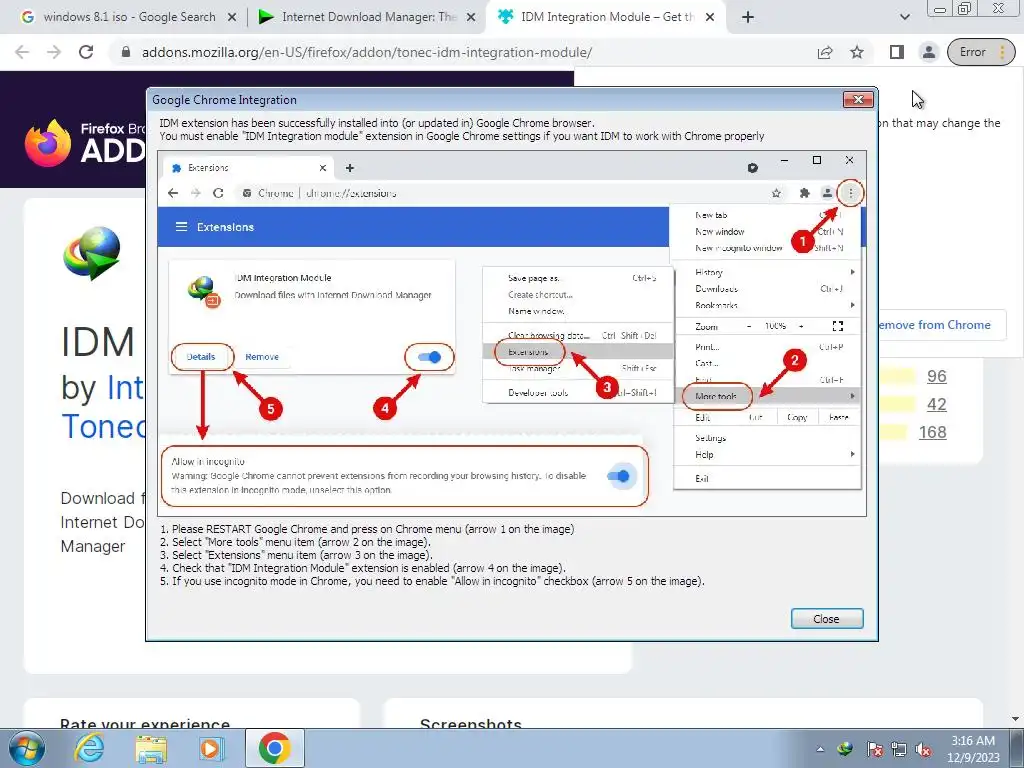Viewport: 1024px width, 768px height.
Task: View site info via the lock icon
Action: pos(127,52)
